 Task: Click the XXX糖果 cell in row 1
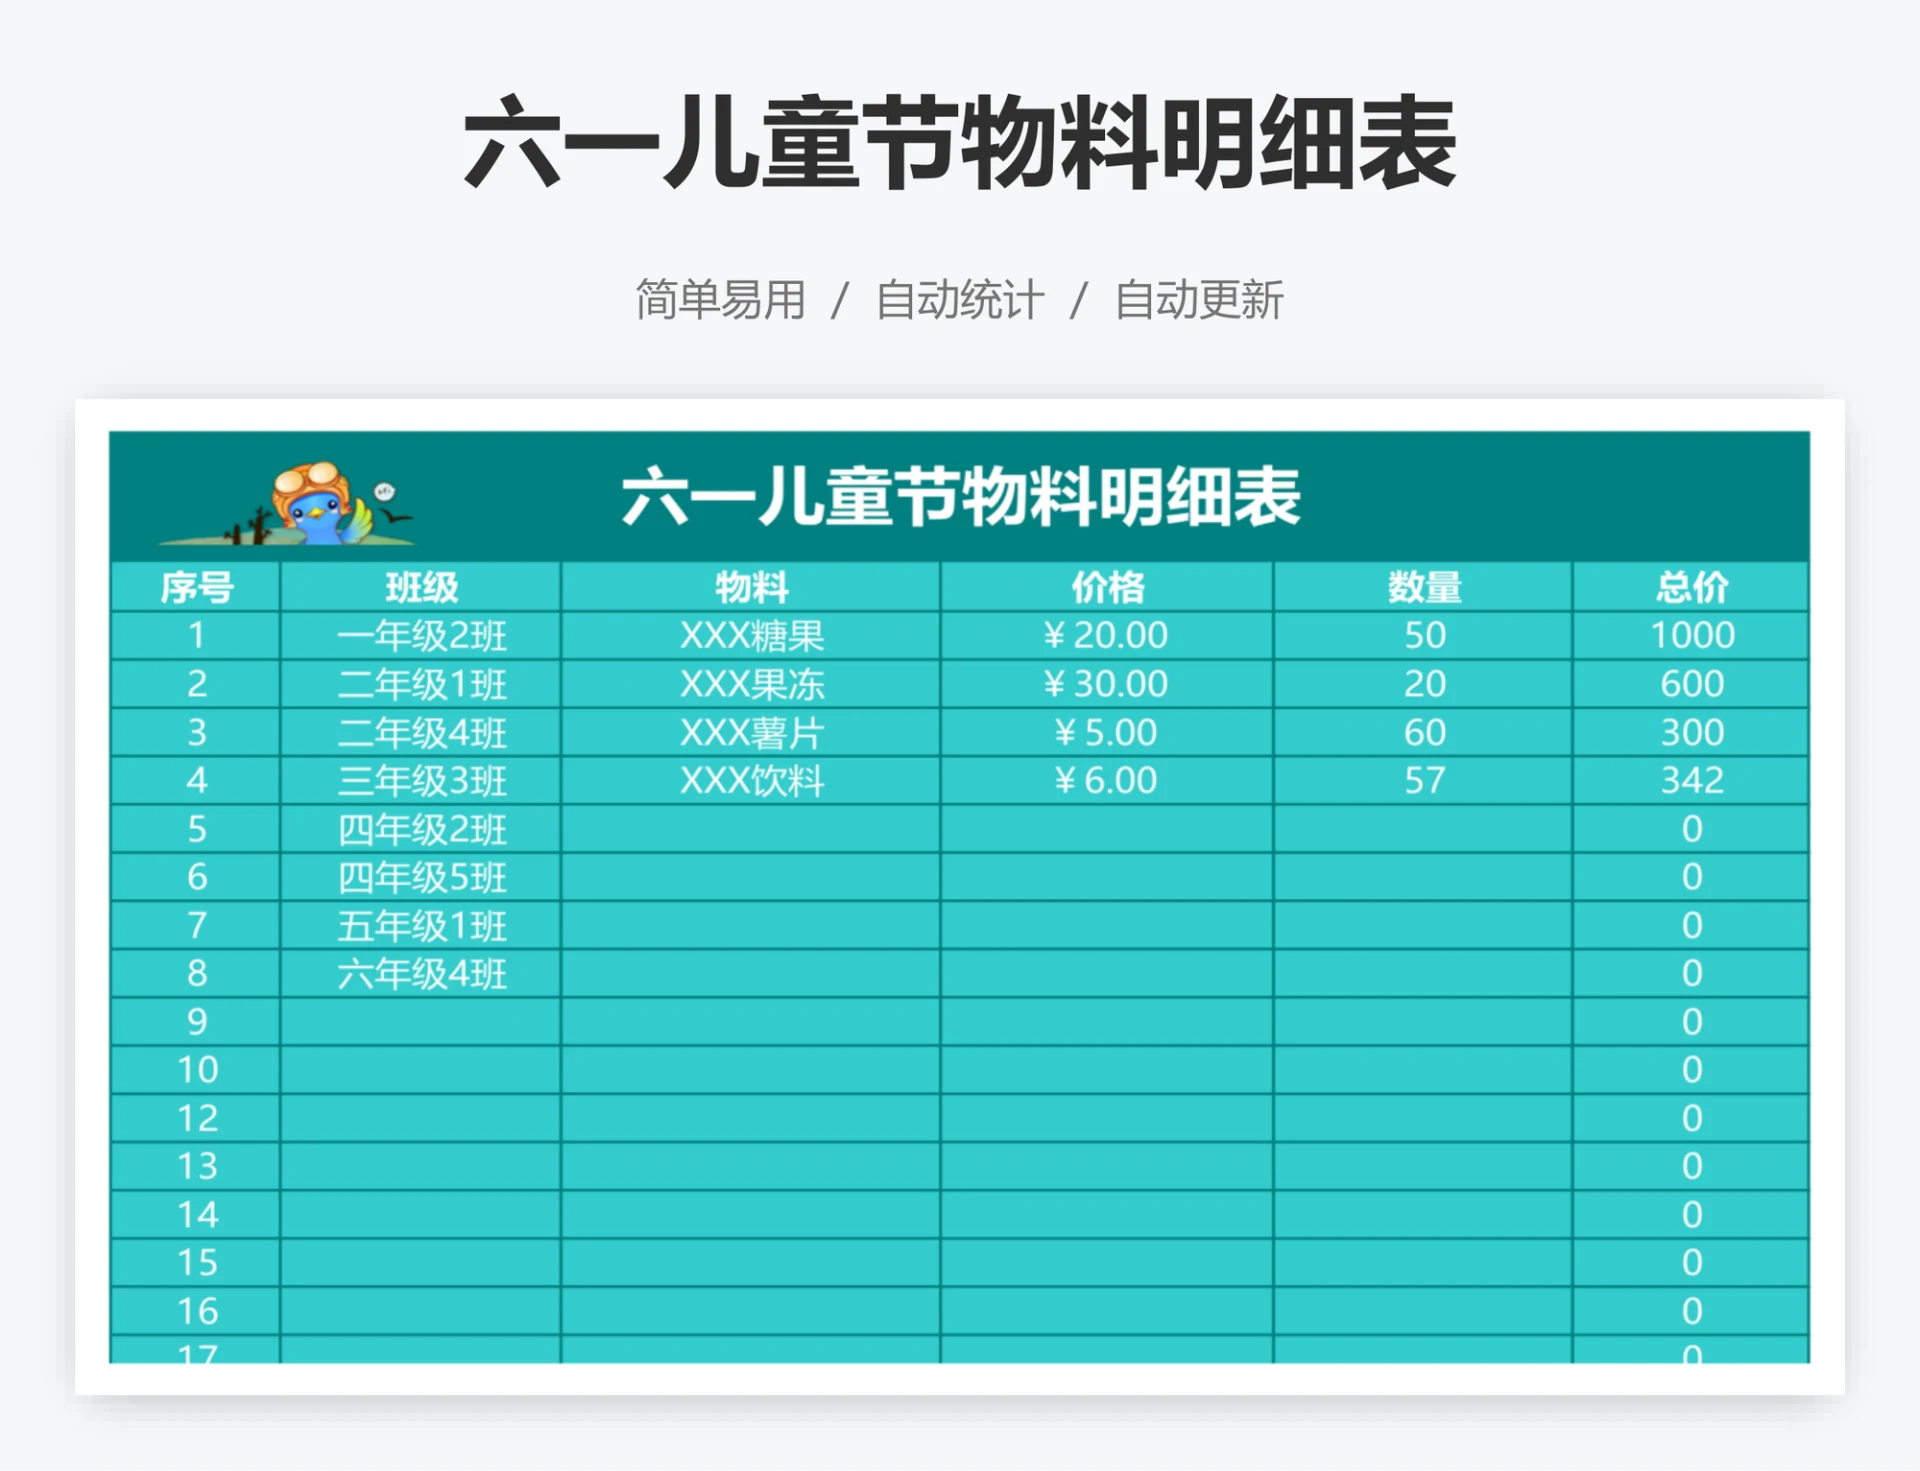click(751, 634)
